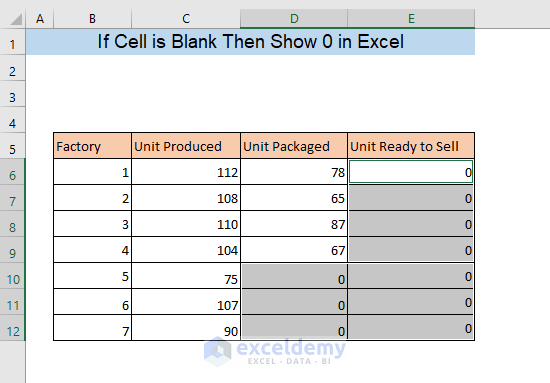Select column B header

coord(93,19)
